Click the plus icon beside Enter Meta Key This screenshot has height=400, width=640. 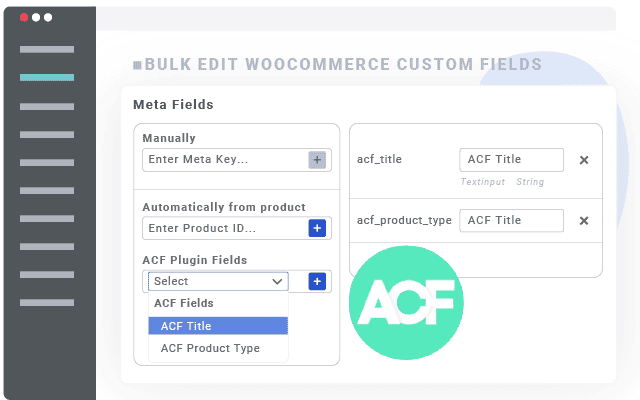pos(317,160)
